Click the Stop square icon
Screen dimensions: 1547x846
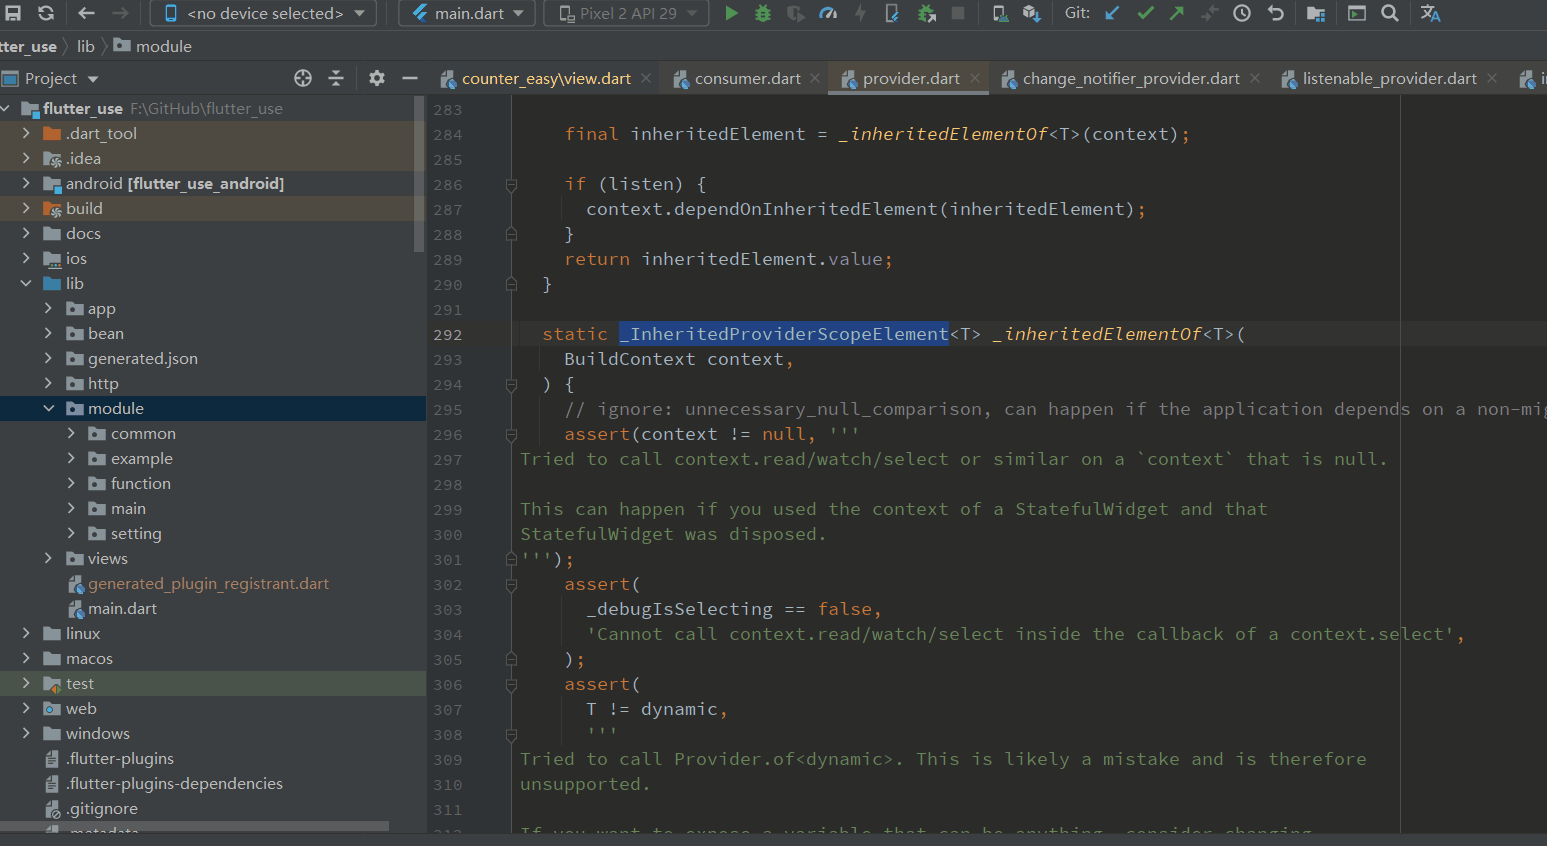pyautogui.click(x=958, y=13)
